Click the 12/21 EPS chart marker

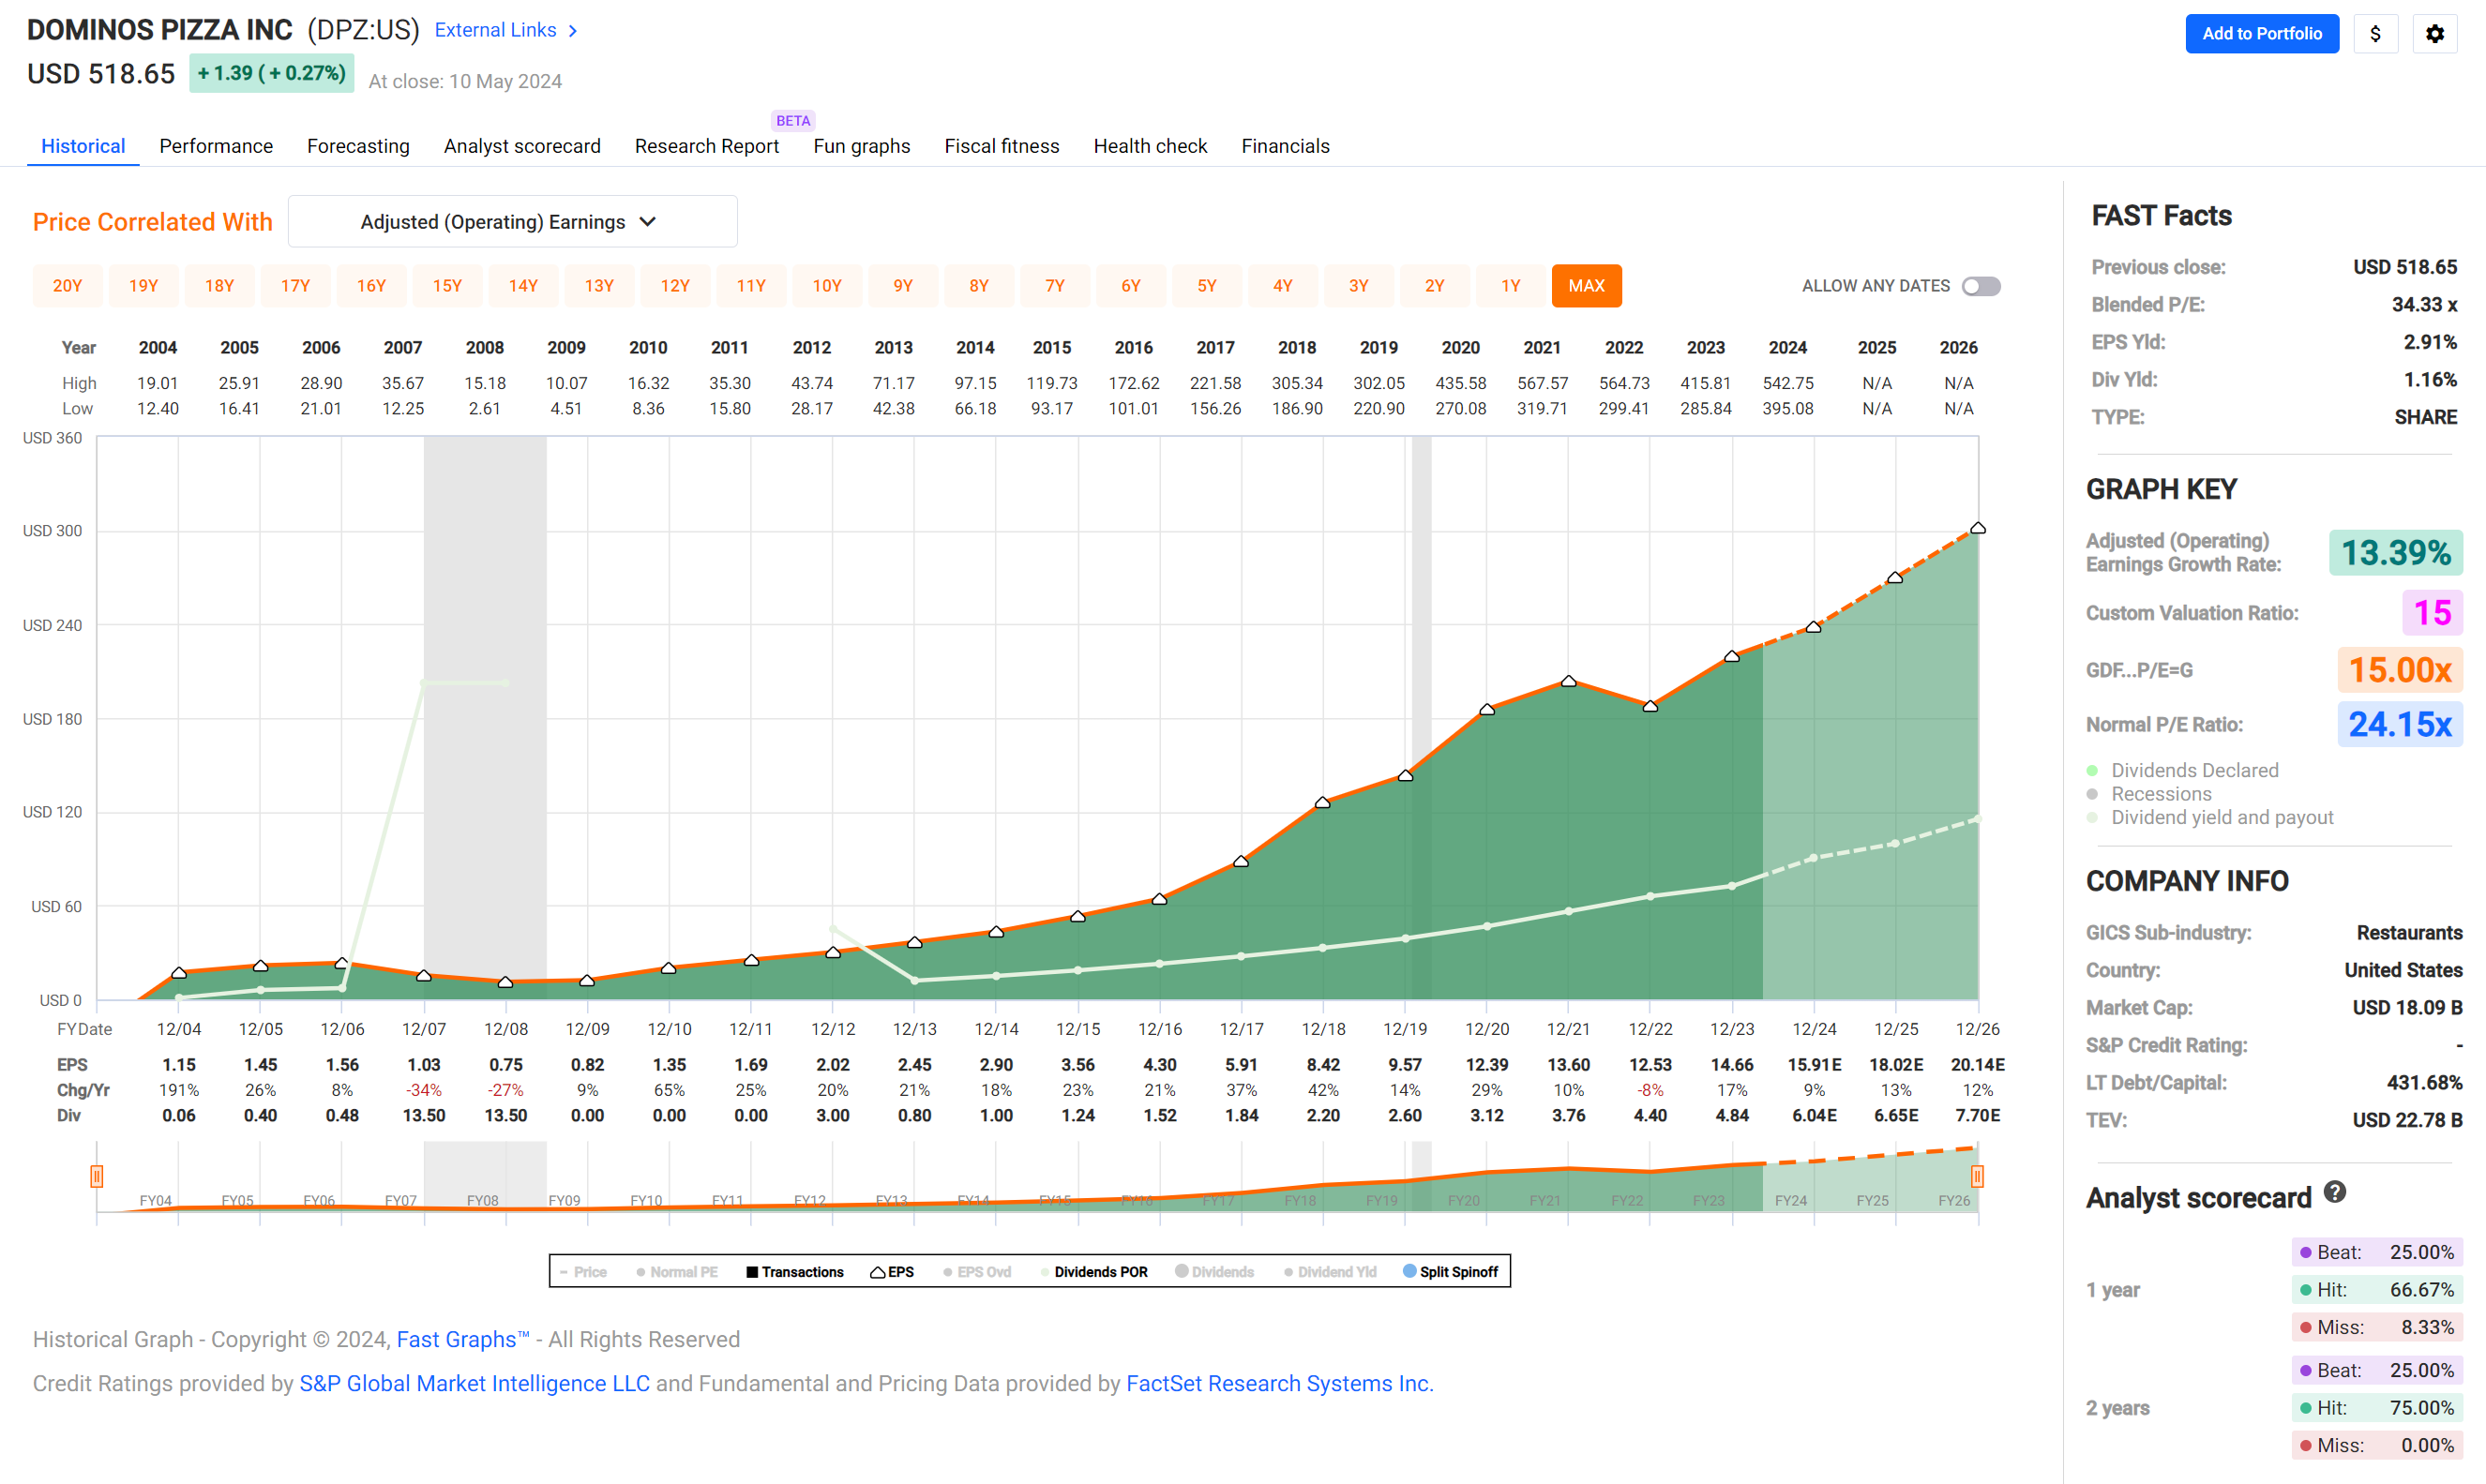click(x=1569, y=681)
